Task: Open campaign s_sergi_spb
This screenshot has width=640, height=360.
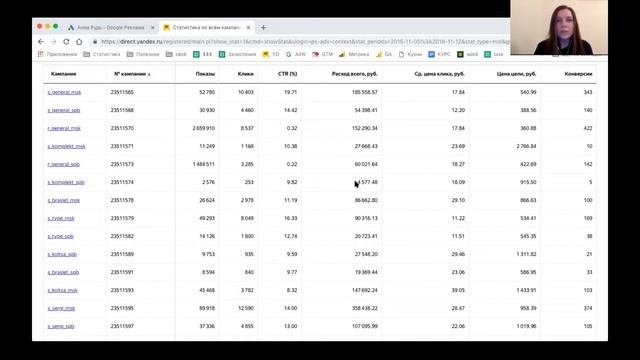Action: point(61,326)
